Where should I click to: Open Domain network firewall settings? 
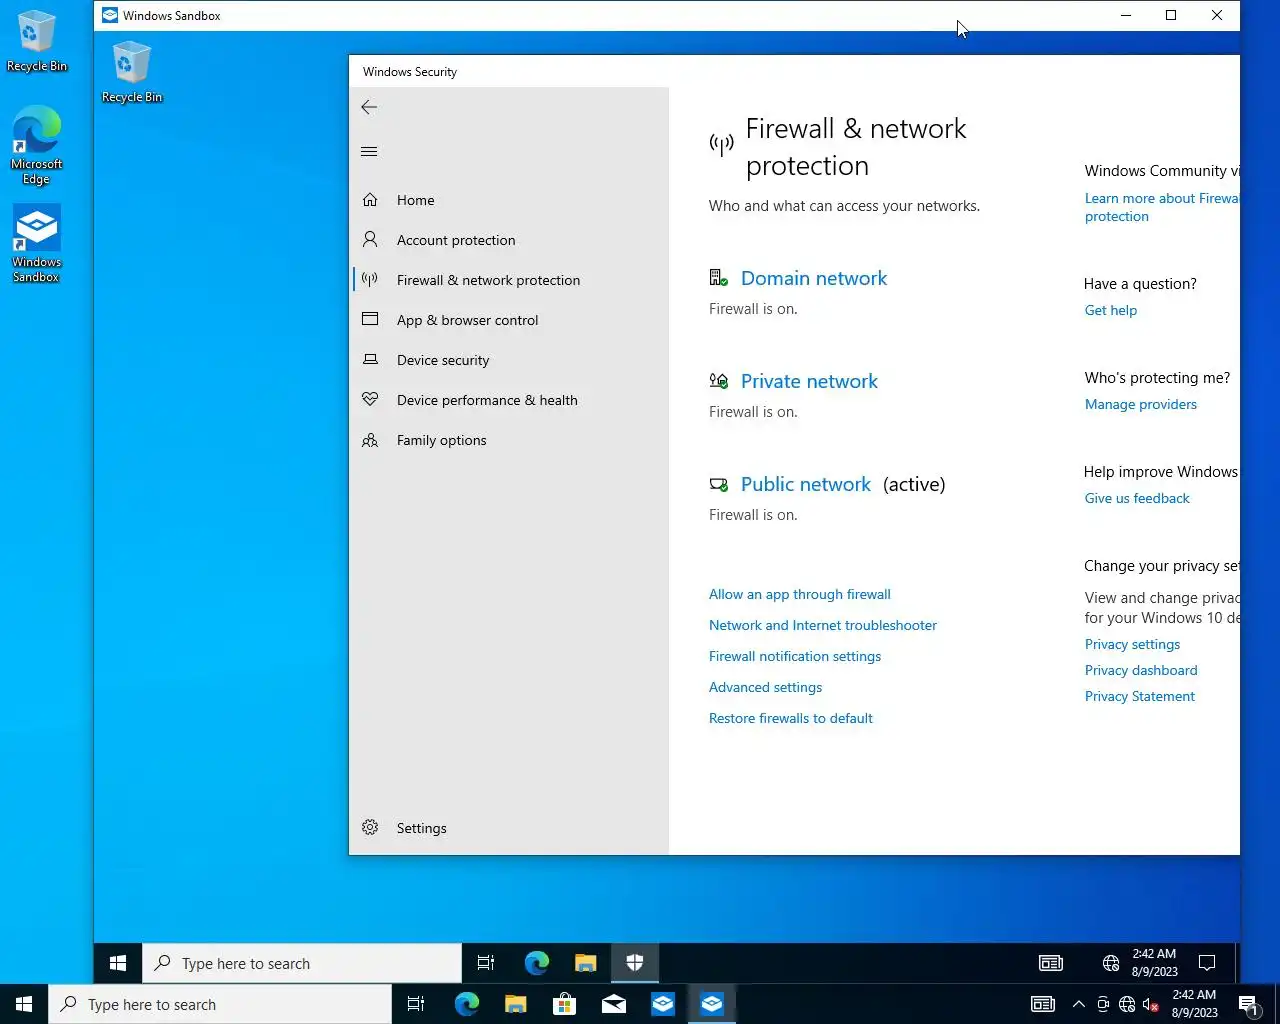coord(814,278)
